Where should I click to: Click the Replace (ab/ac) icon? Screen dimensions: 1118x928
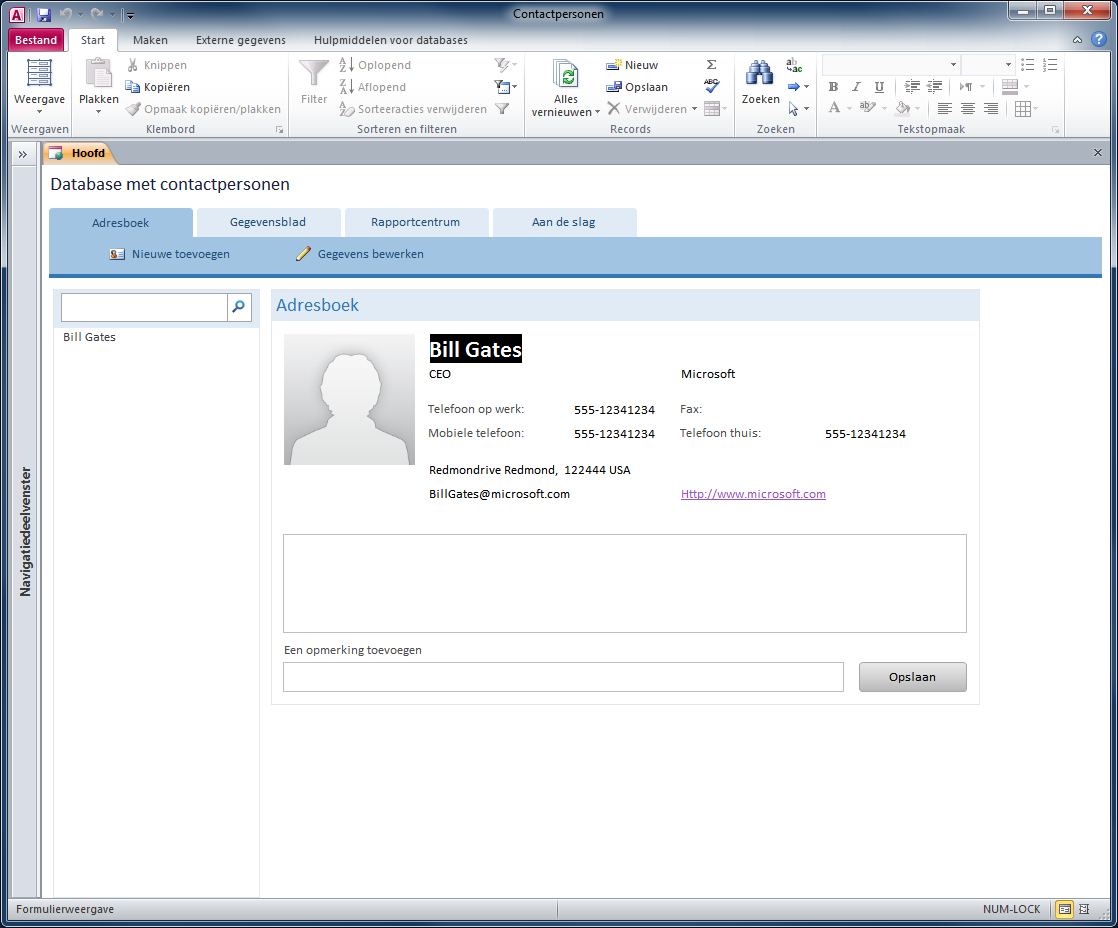pos(794,66)
